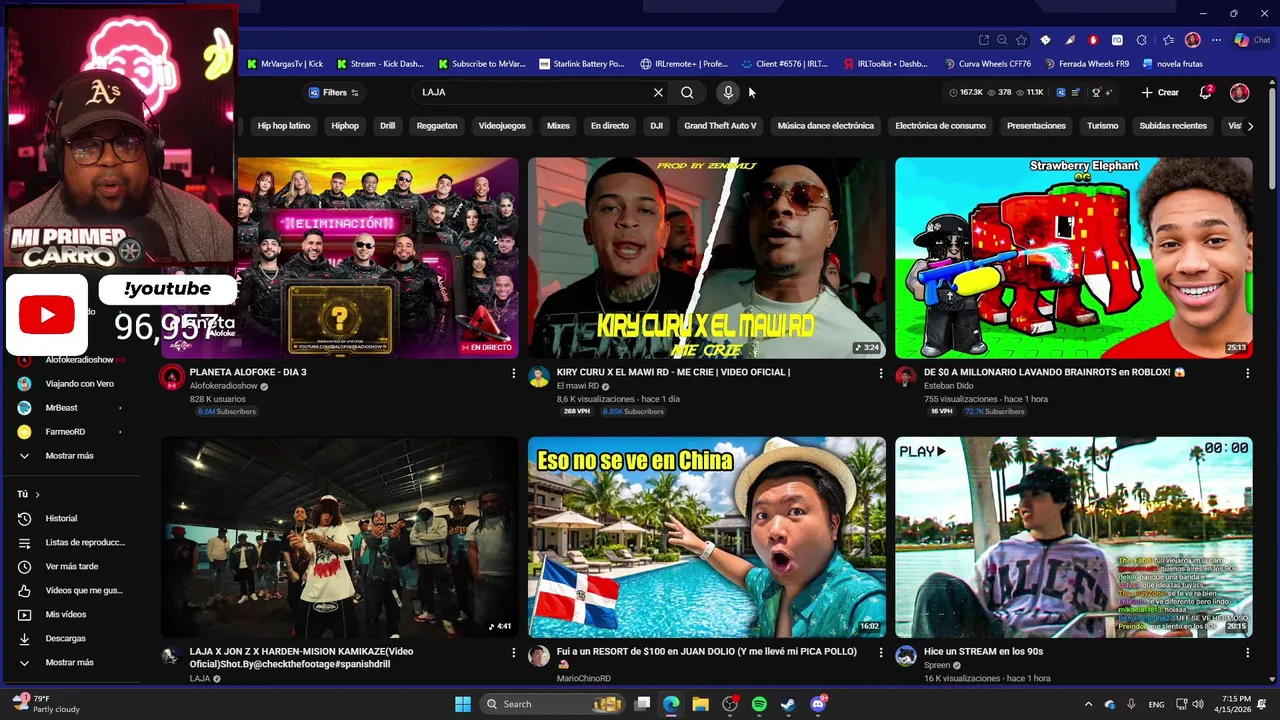Click the red shield extension icon

point(1093,40)
